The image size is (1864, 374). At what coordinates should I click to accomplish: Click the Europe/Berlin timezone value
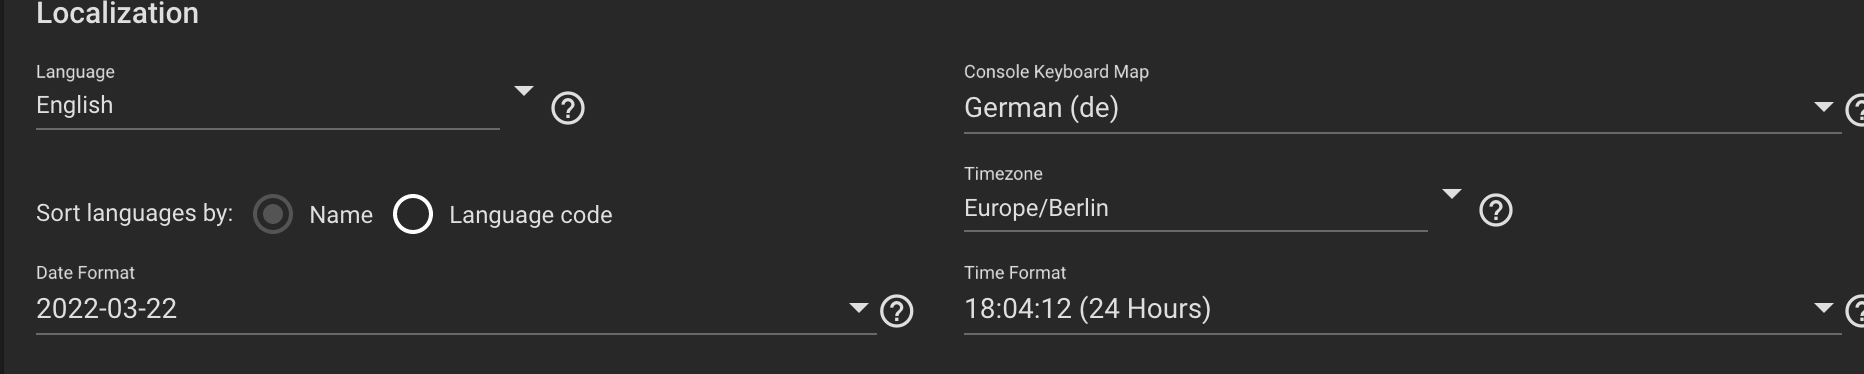[x=1036, y=208]
